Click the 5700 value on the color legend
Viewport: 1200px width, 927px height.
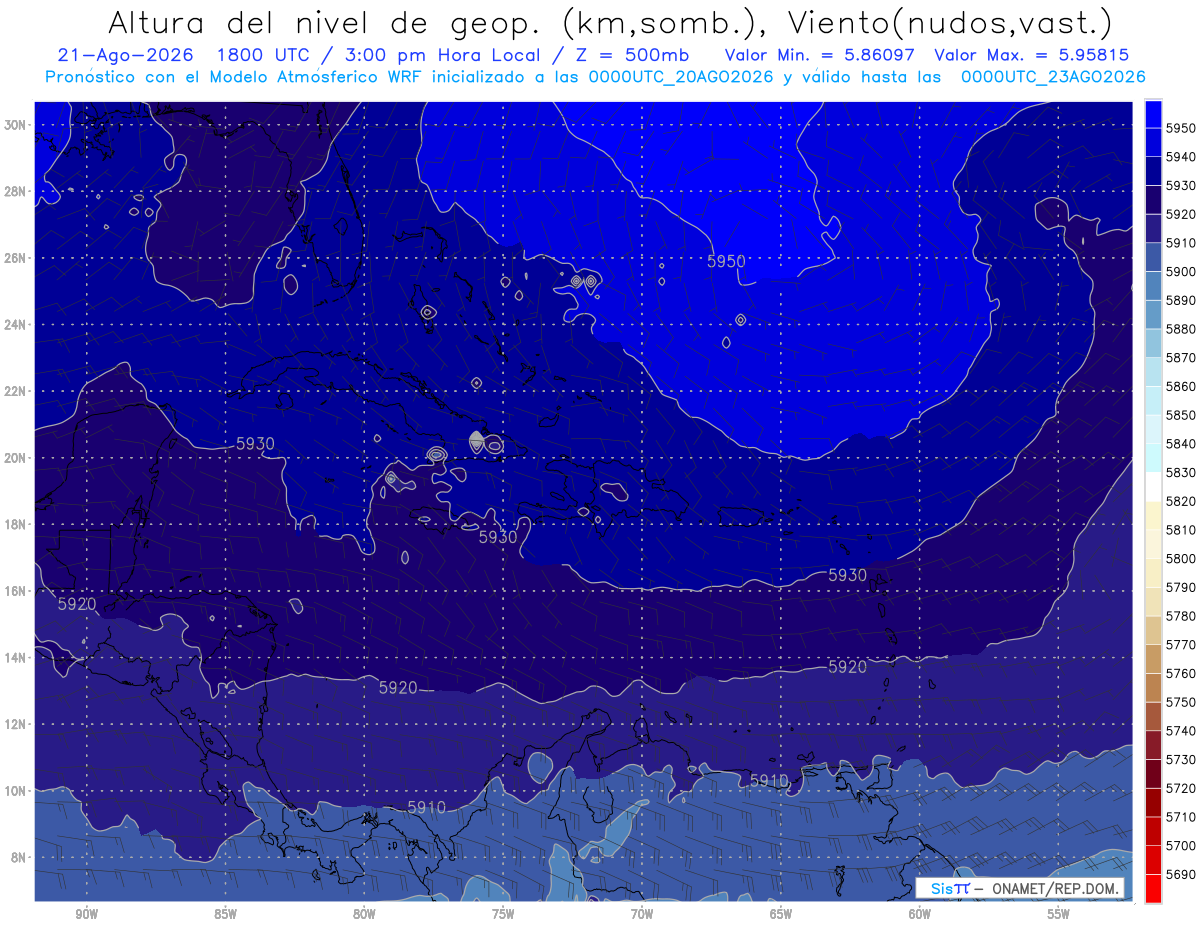click(x=1181, y=845)
